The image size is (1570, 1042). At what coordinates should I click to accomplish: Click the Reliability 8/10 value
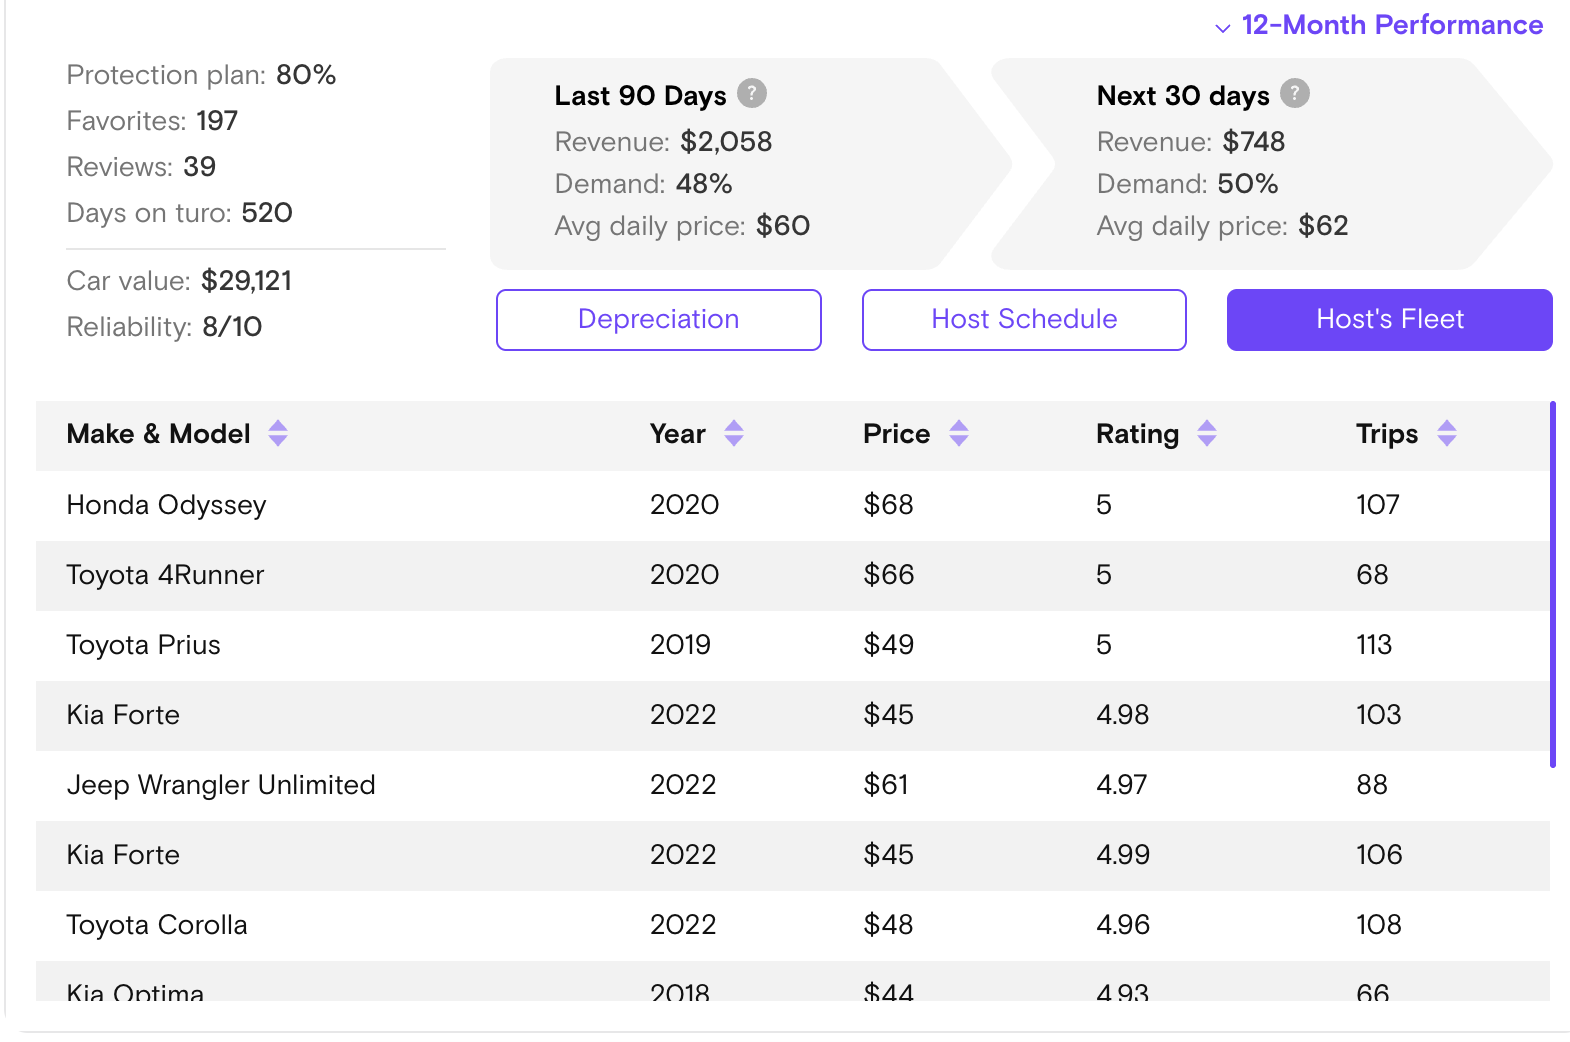[x=232, y=327]
